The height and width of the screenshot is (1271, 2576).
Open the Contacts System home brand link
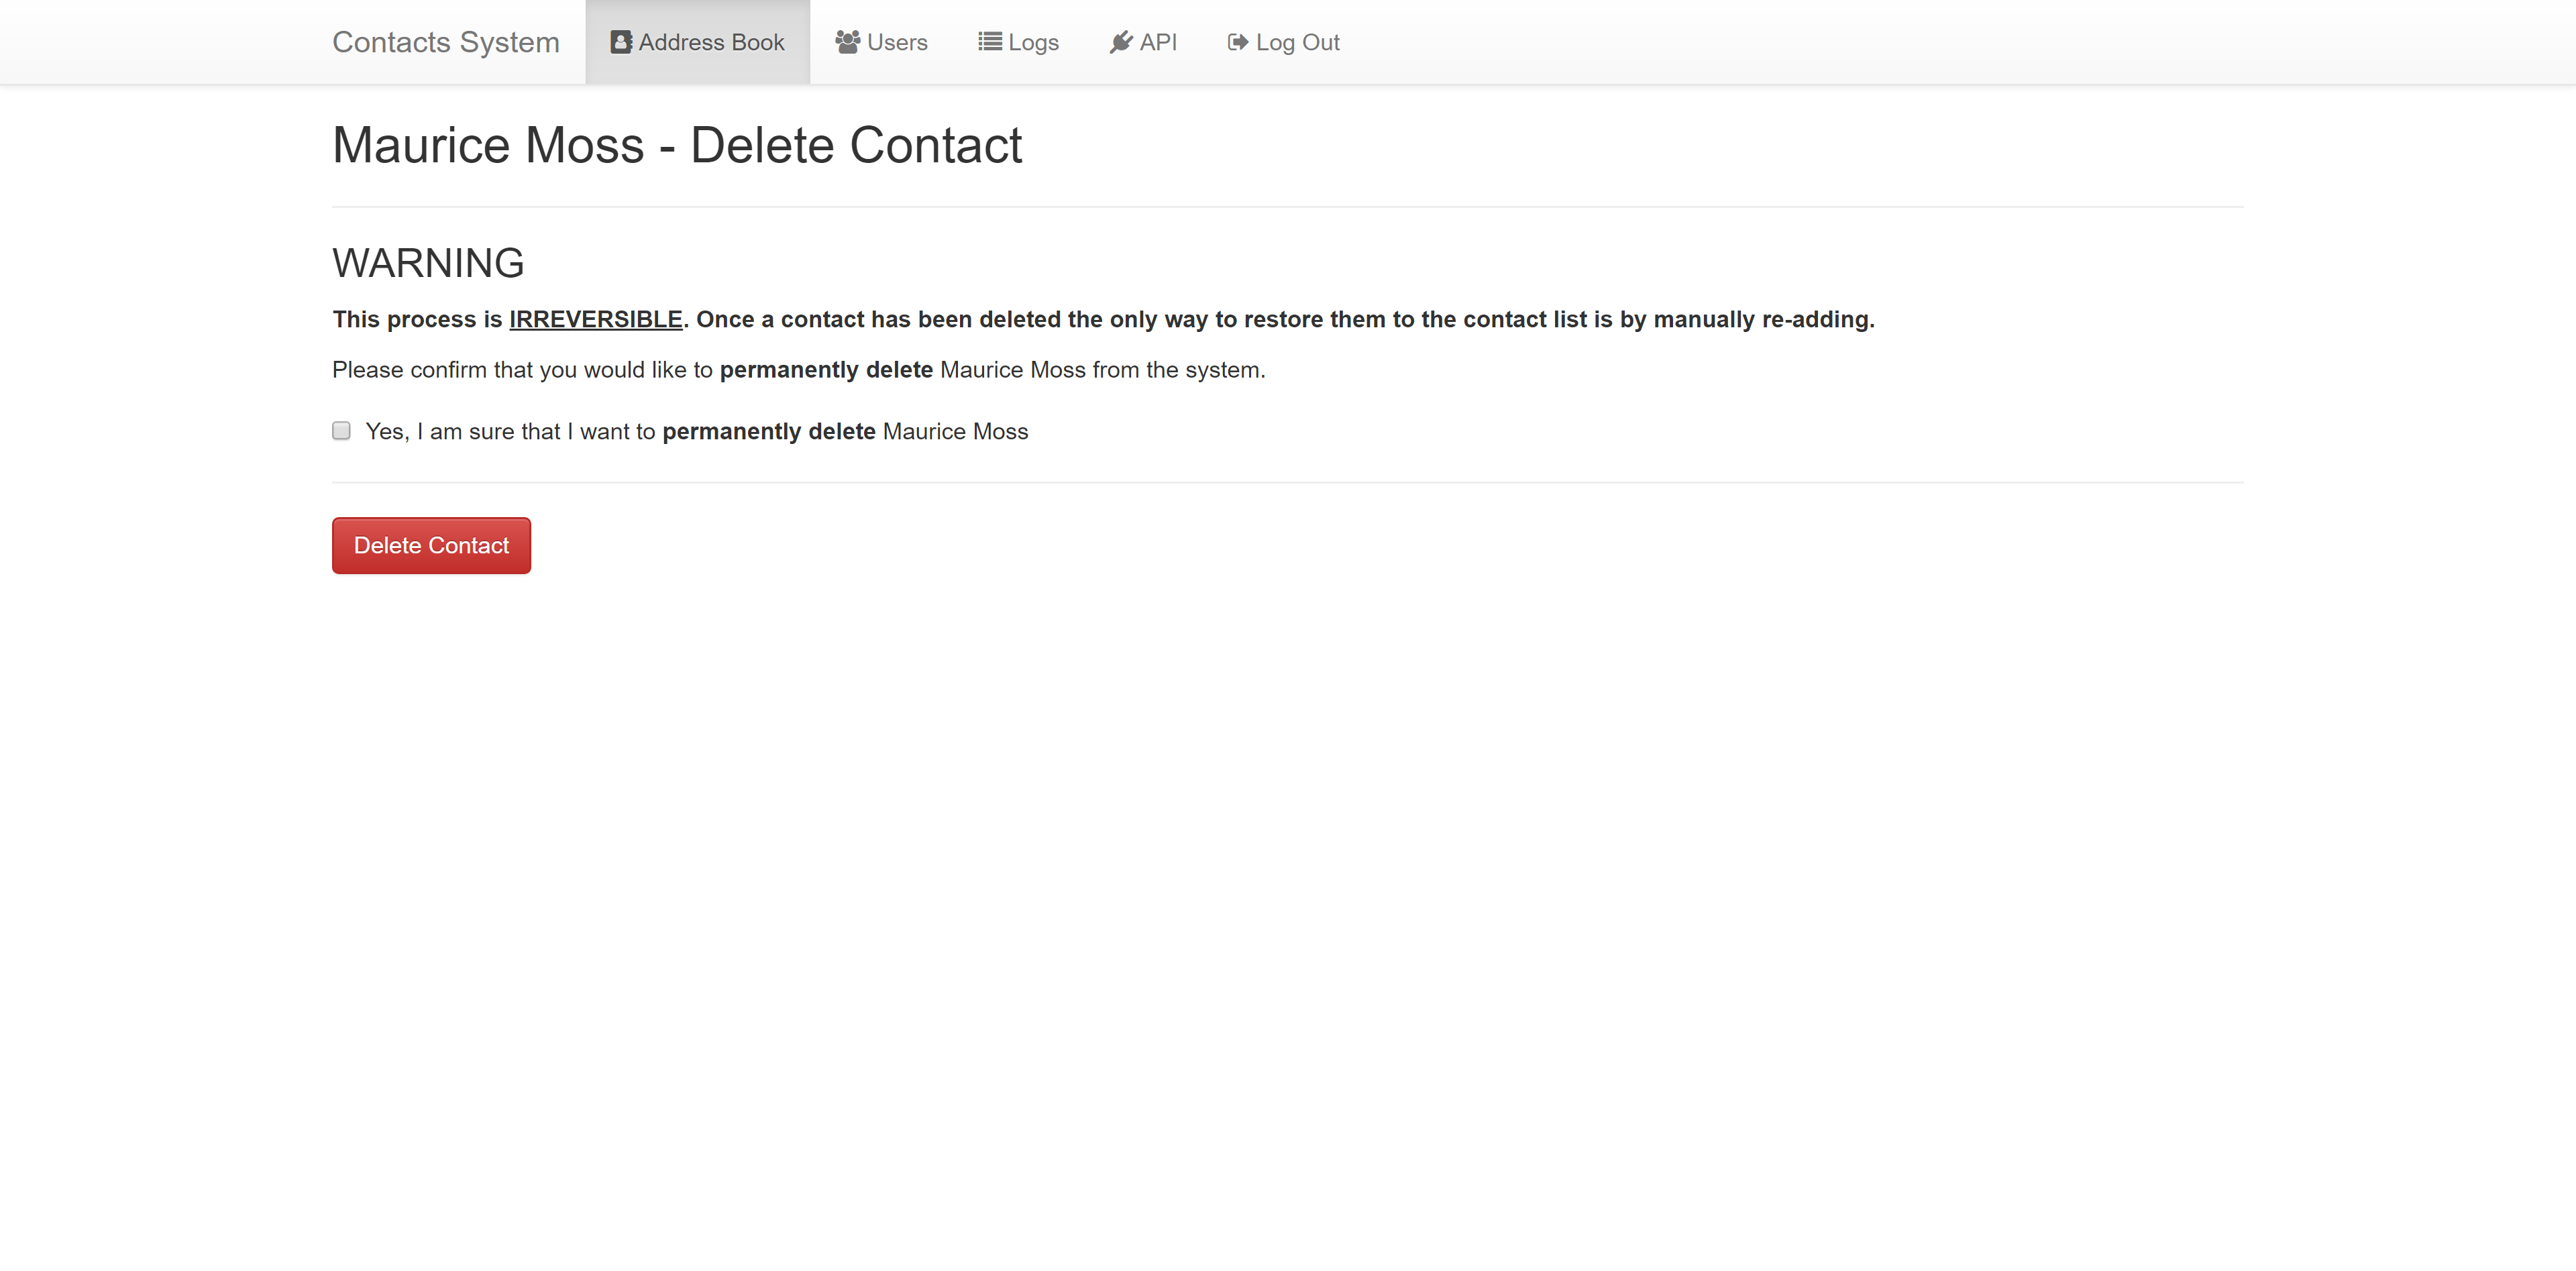(446, 42)
